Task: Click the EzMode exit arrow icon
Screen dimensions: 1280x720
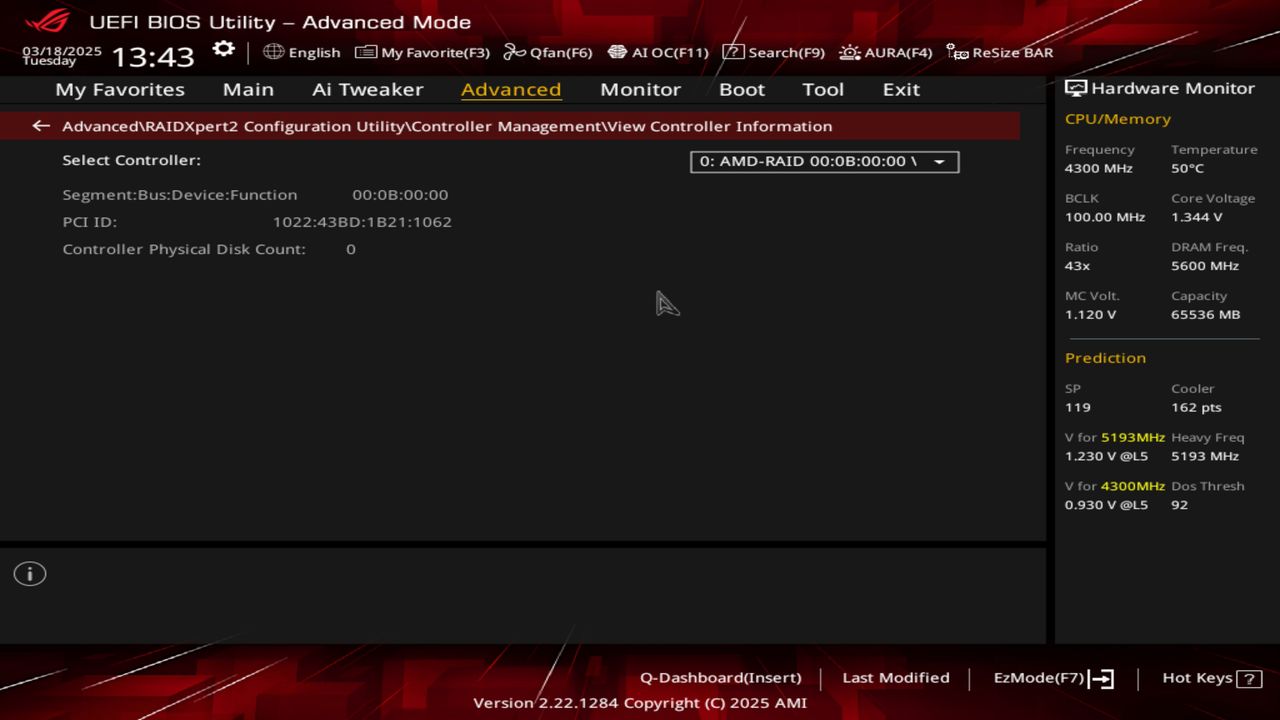Action: [x=1101, y=679]
